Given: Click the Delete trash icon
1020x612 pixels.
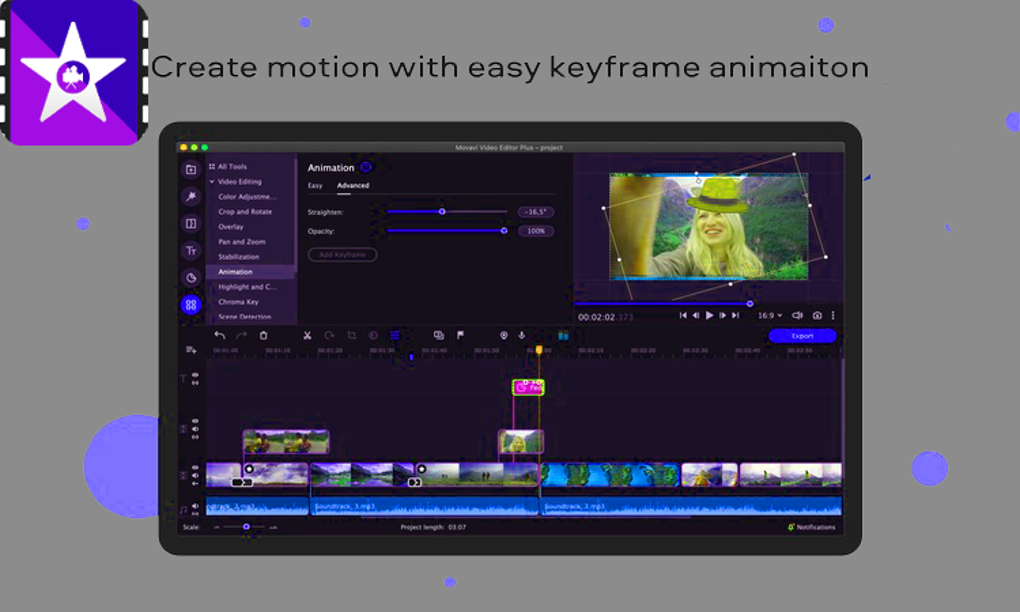Looking at the screenshot, I should coord(263,336).
